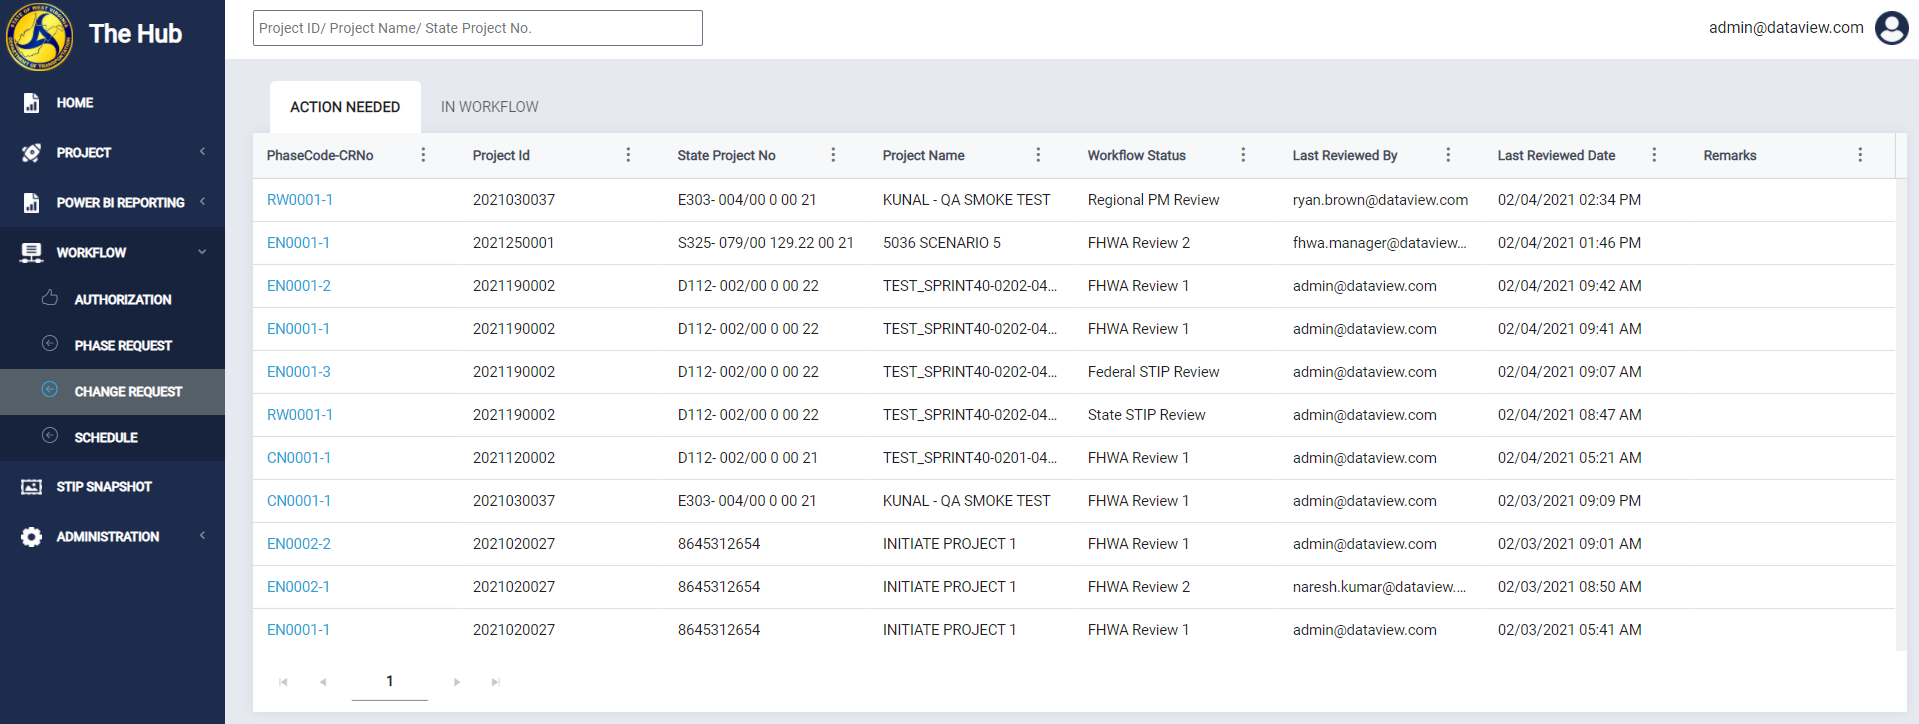Click the Phase Request arrow icon
Image resolution: width=1919 pixels, height=724 pixels.
(50, 344)
